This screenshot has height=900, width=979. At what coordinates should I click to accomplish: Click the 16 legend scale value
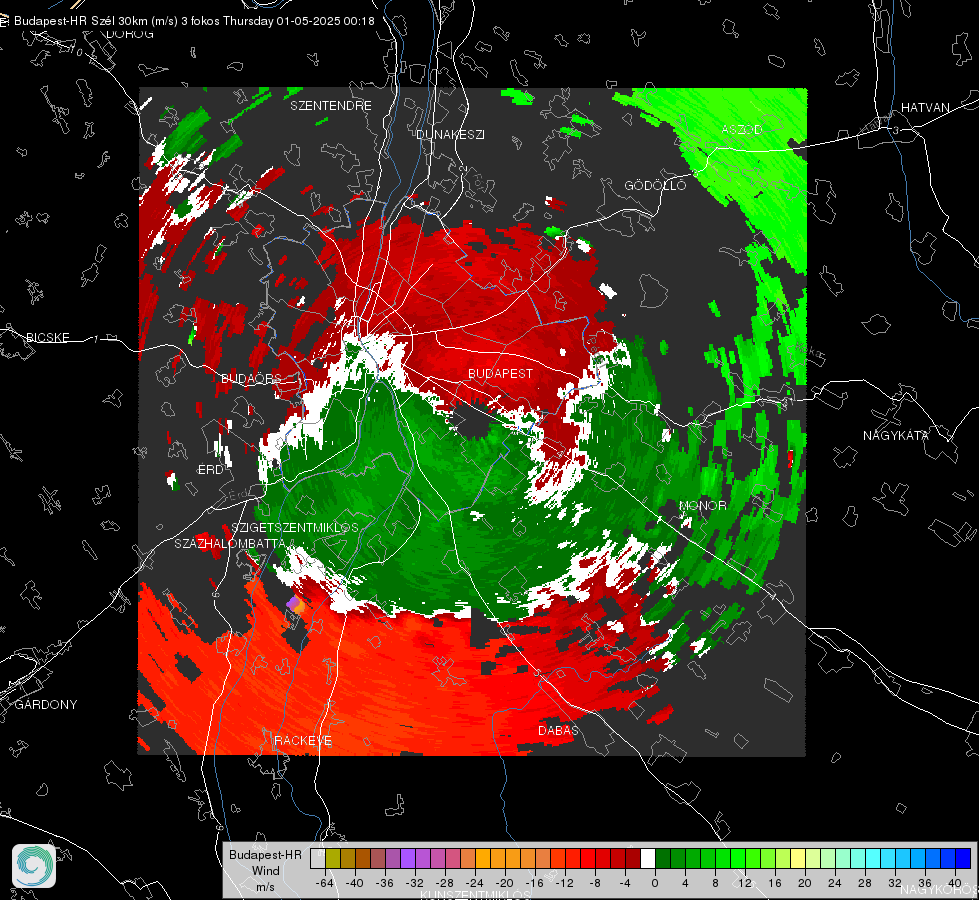[x=775, y=883]
